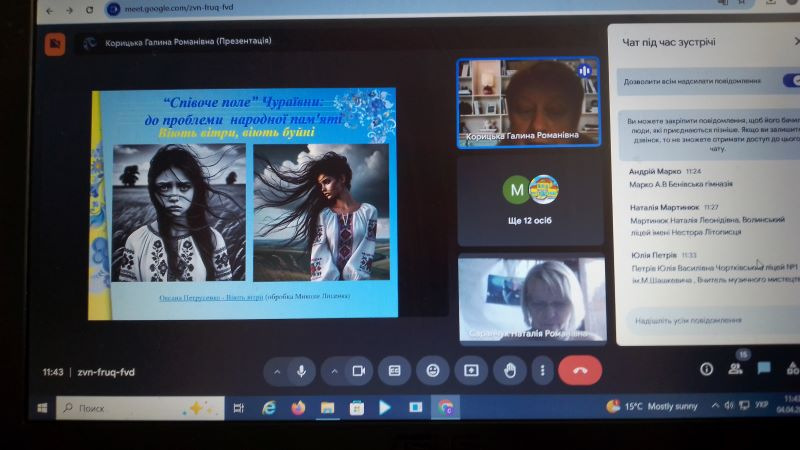The image size is (800, 450).
Task: Select Корицька Галина Романівна video tile
Action: click(529, 103)
